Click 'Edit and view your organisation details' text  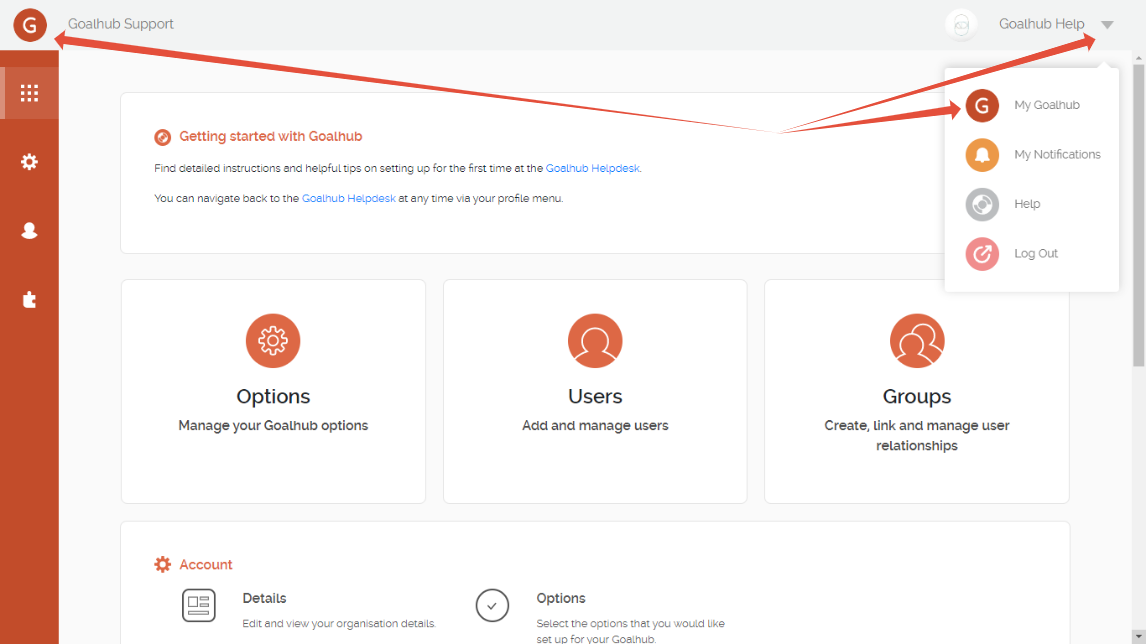[x=339, y=624]
